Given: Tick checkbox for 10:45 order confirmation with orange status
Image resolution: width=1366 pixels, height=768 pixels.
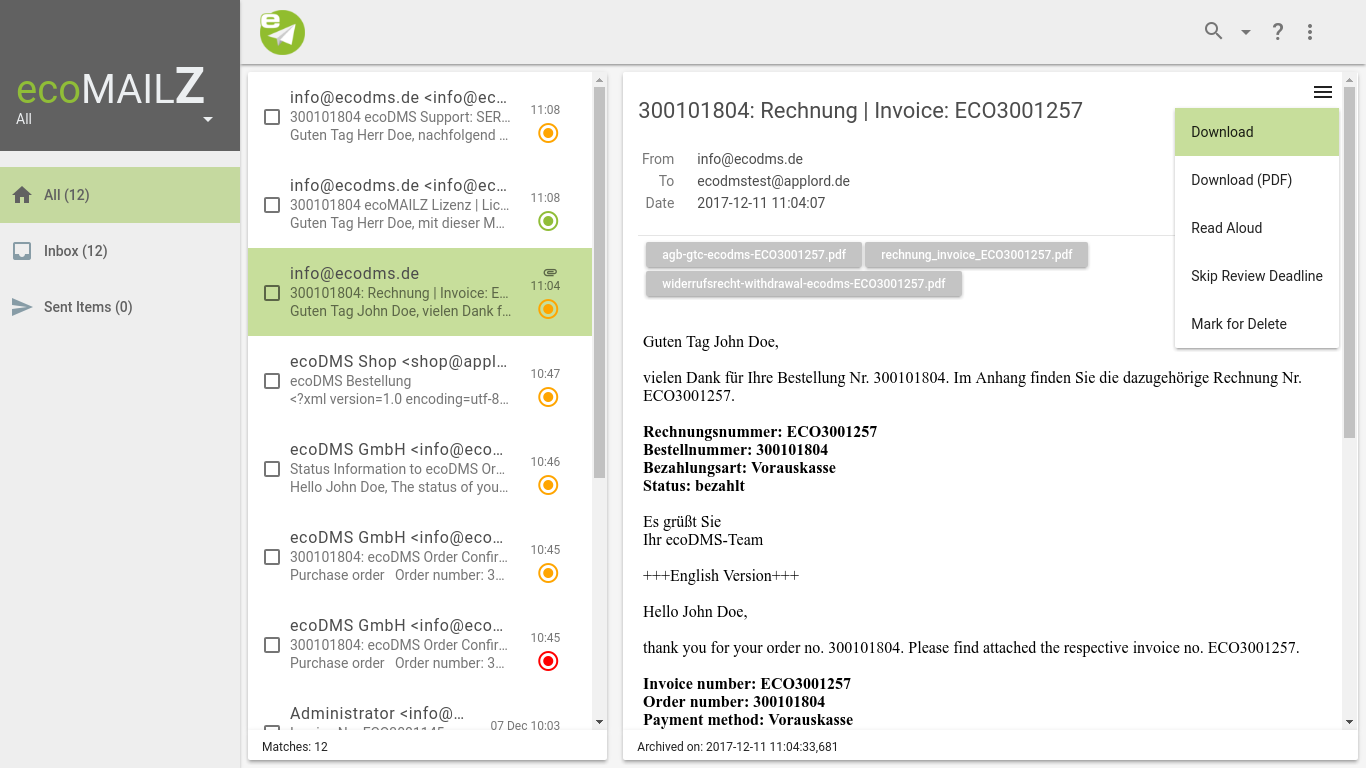Looking at the screenshot, I should click(272, 557).
